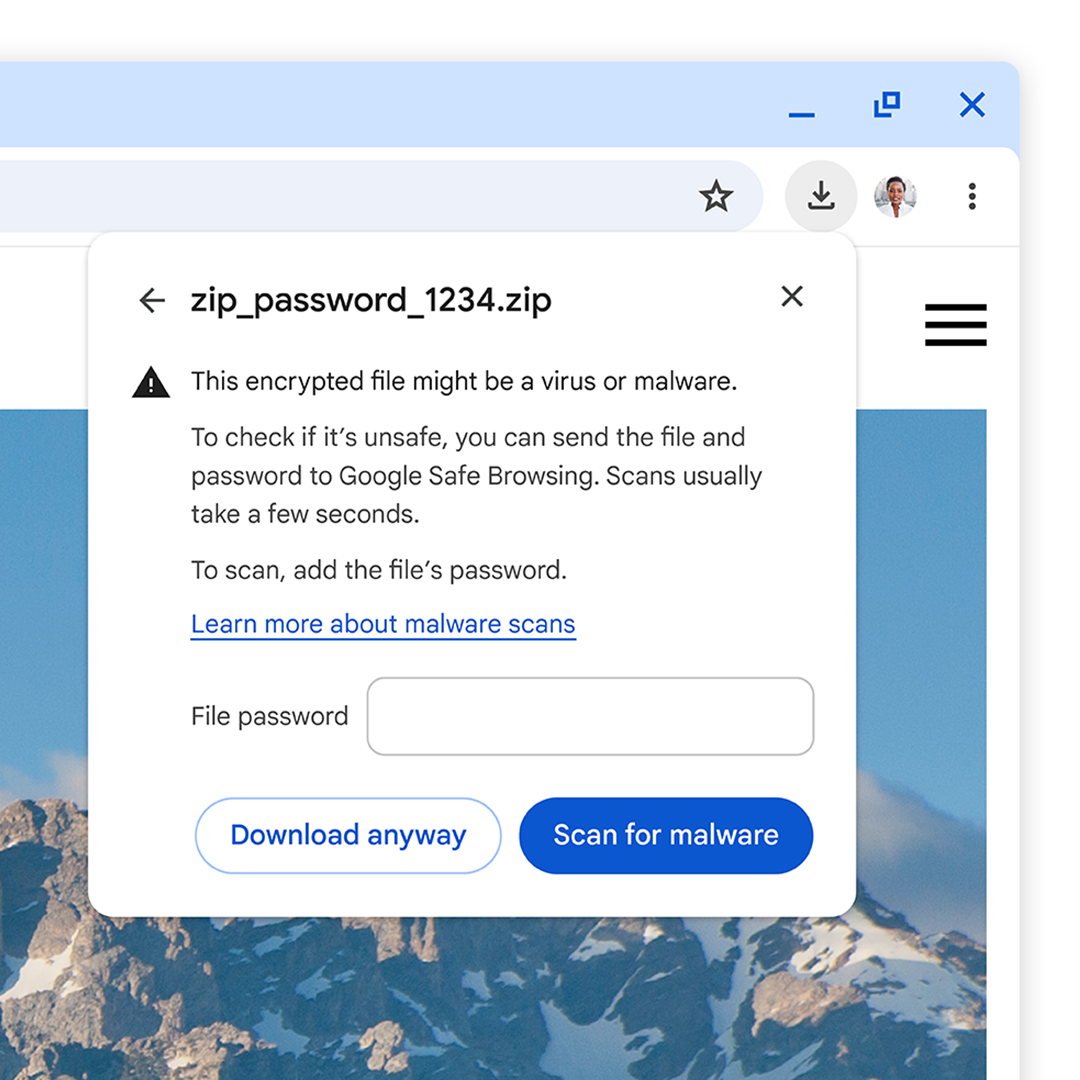Click the back arrow in the download dialog
The width and height of the screenshot is (1080, 1080).
151,300
